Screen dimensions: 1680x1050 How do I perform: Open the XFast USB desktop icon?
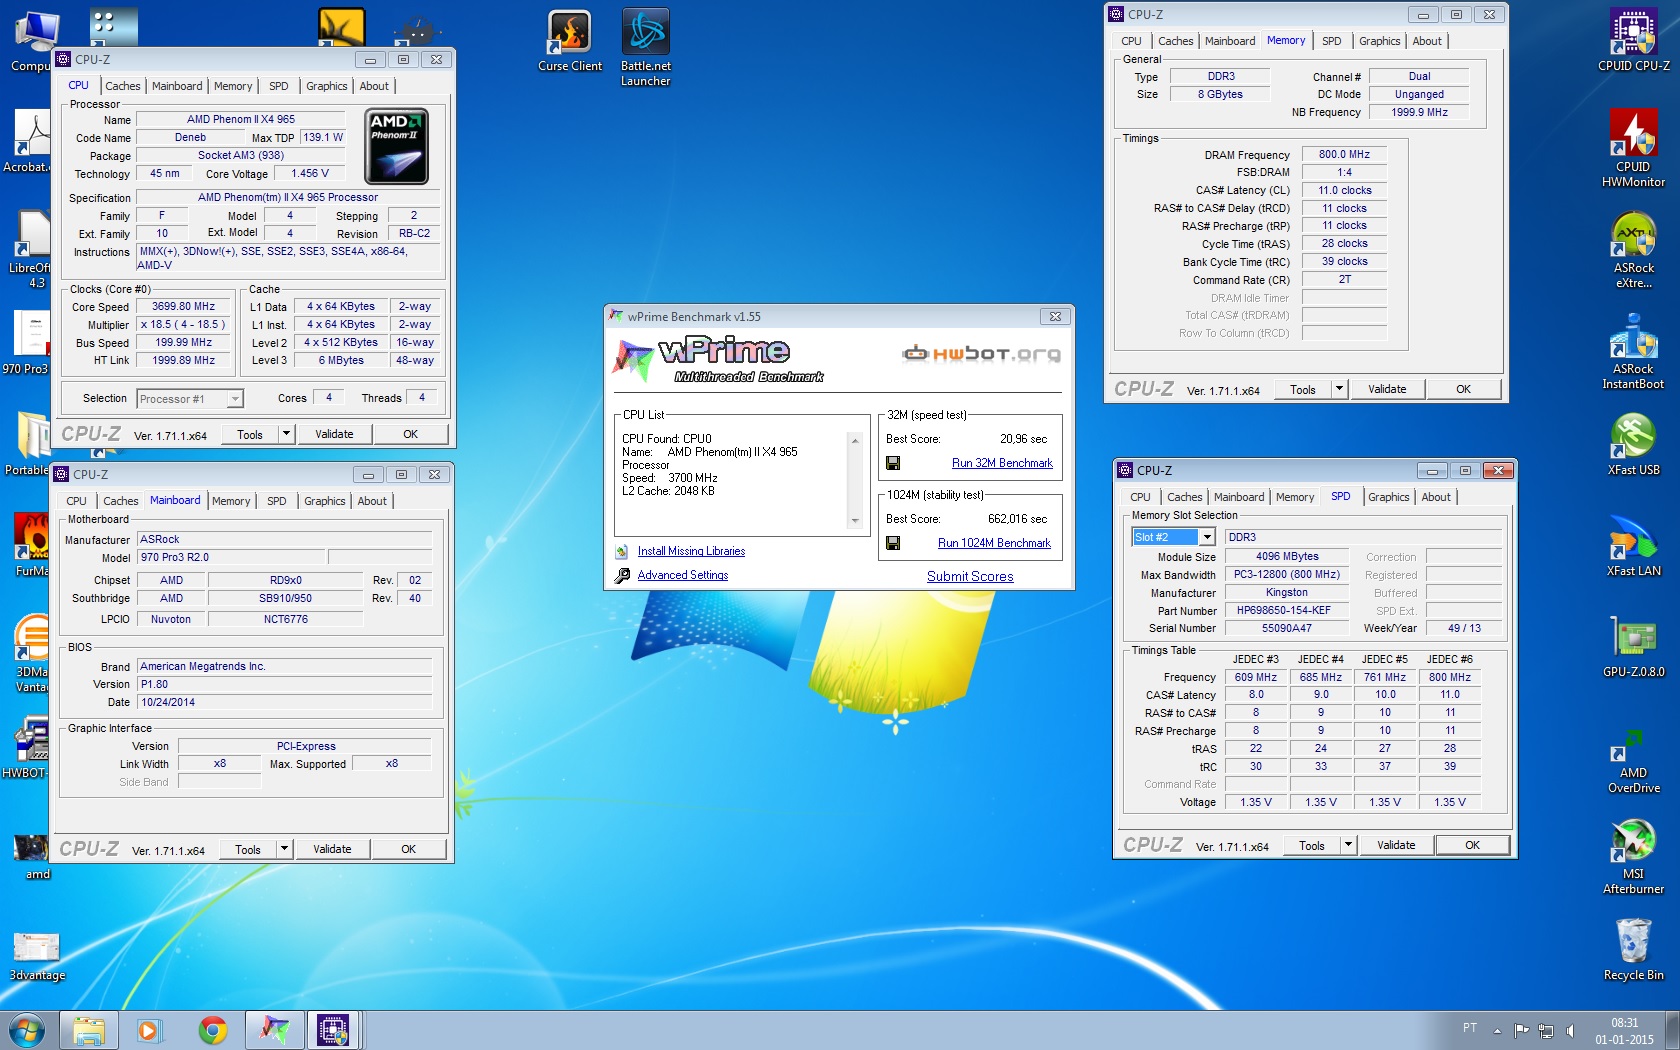(1633, 445)
